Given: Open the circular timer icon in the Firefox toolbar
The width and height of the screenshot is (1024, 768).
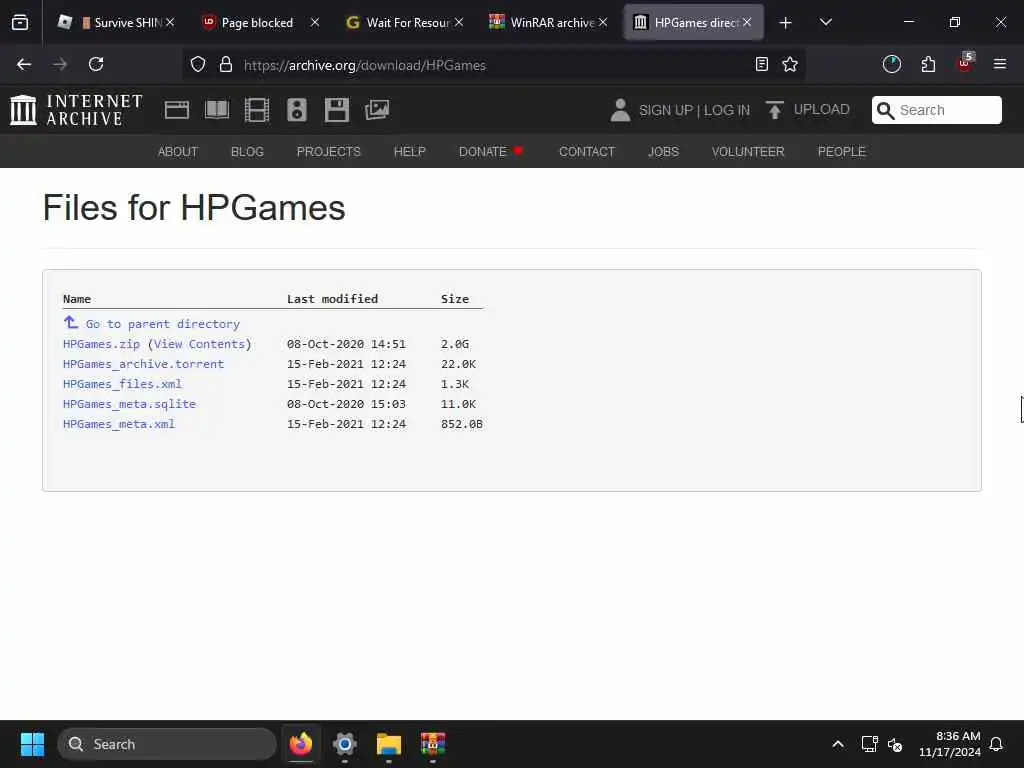Looking at the screenshot, I should (891, 64).
